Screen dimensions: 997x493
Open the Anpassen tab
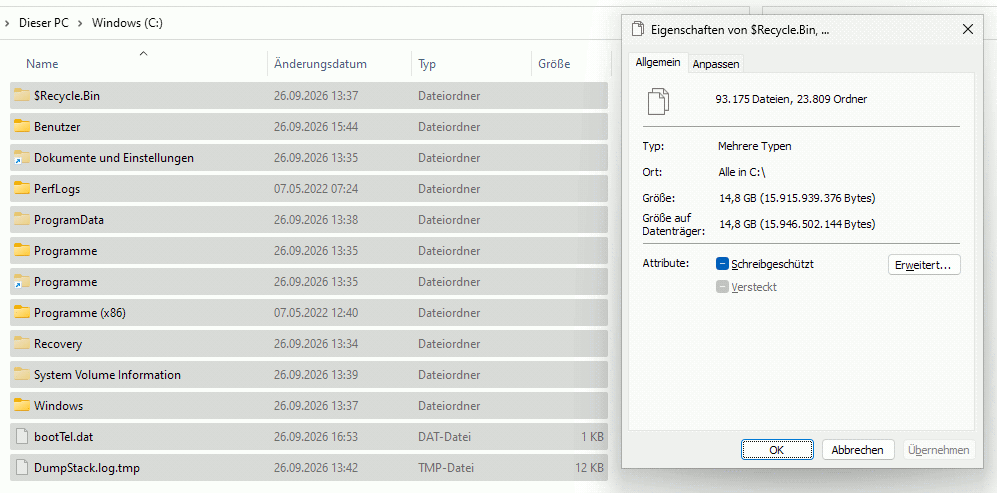716,64
